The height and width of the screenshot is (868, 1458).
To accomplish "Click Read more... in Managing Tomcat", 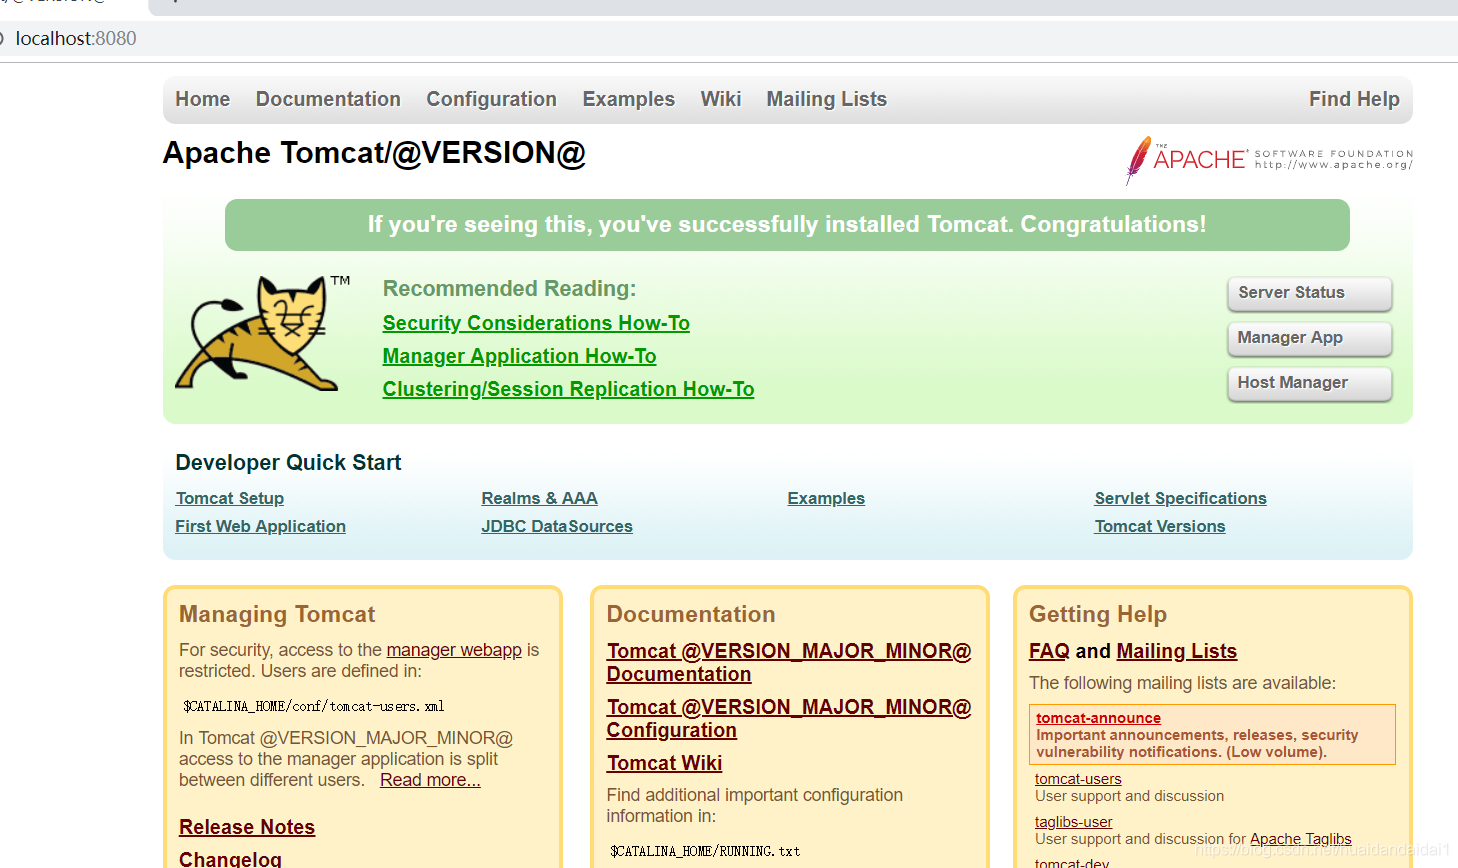I will click(x=430, y=780).
